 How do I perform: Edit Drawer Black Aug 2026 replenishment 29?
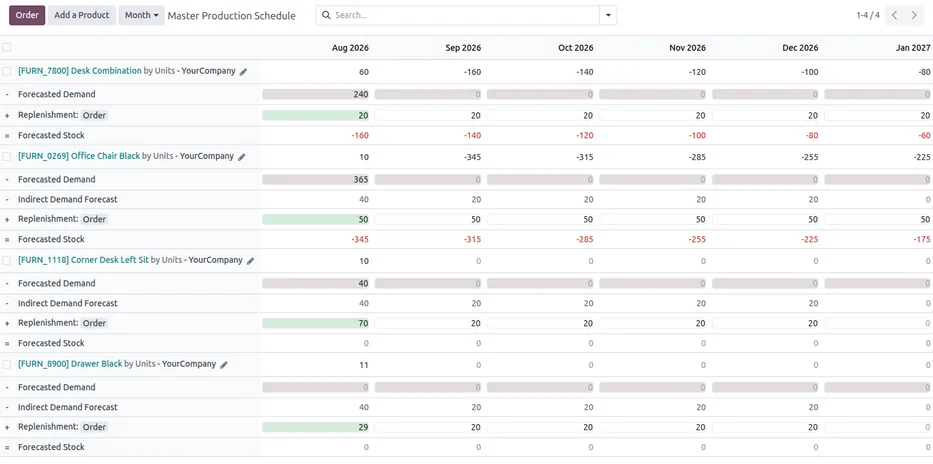point(315,427)
